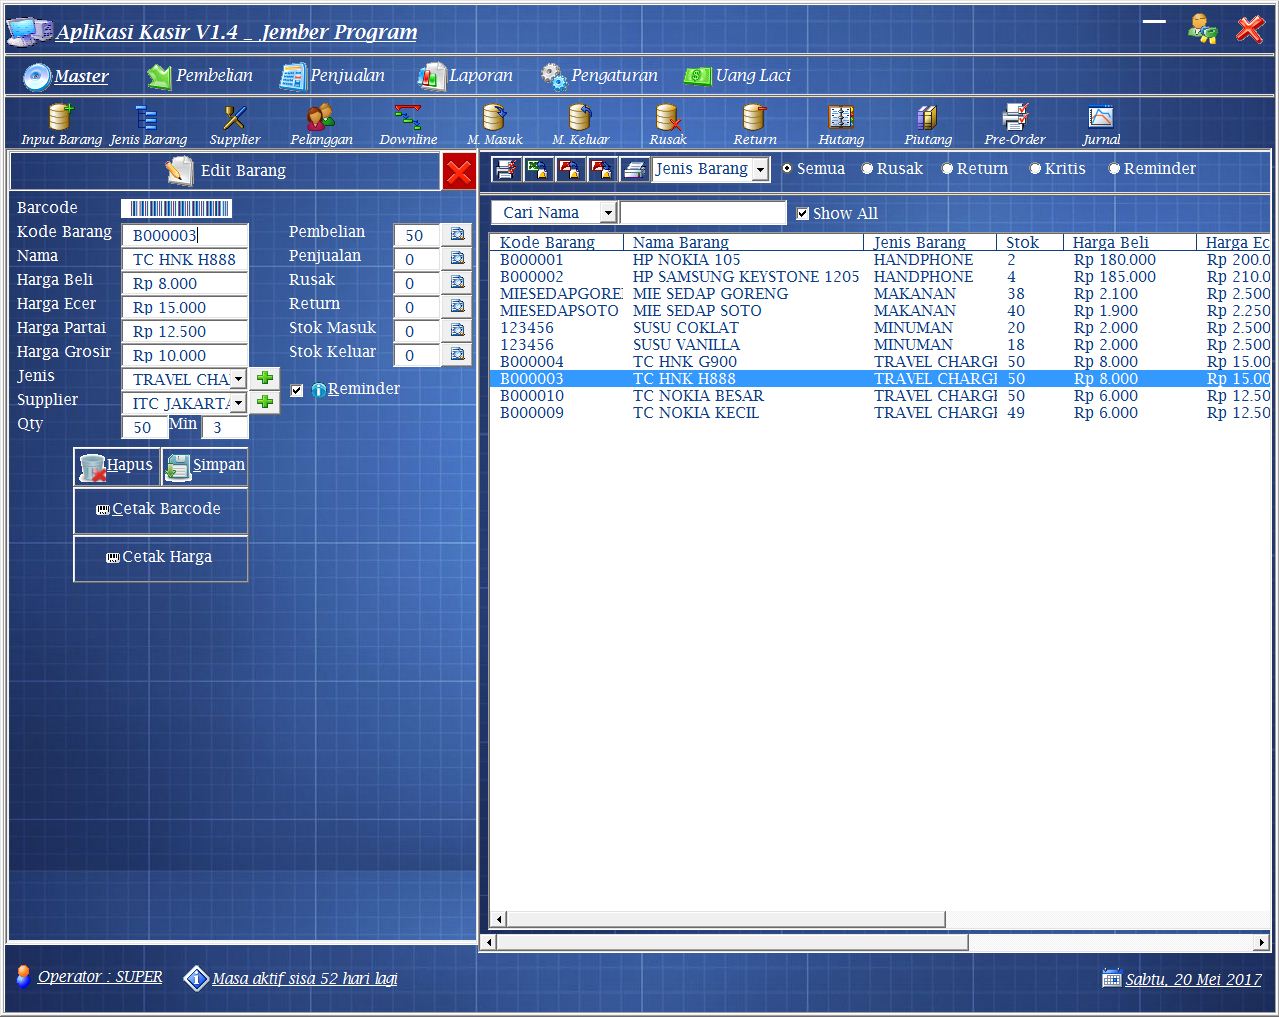Open the Input Barang tool
This screenshot has width=1279, height=1017.
[61, 125]
